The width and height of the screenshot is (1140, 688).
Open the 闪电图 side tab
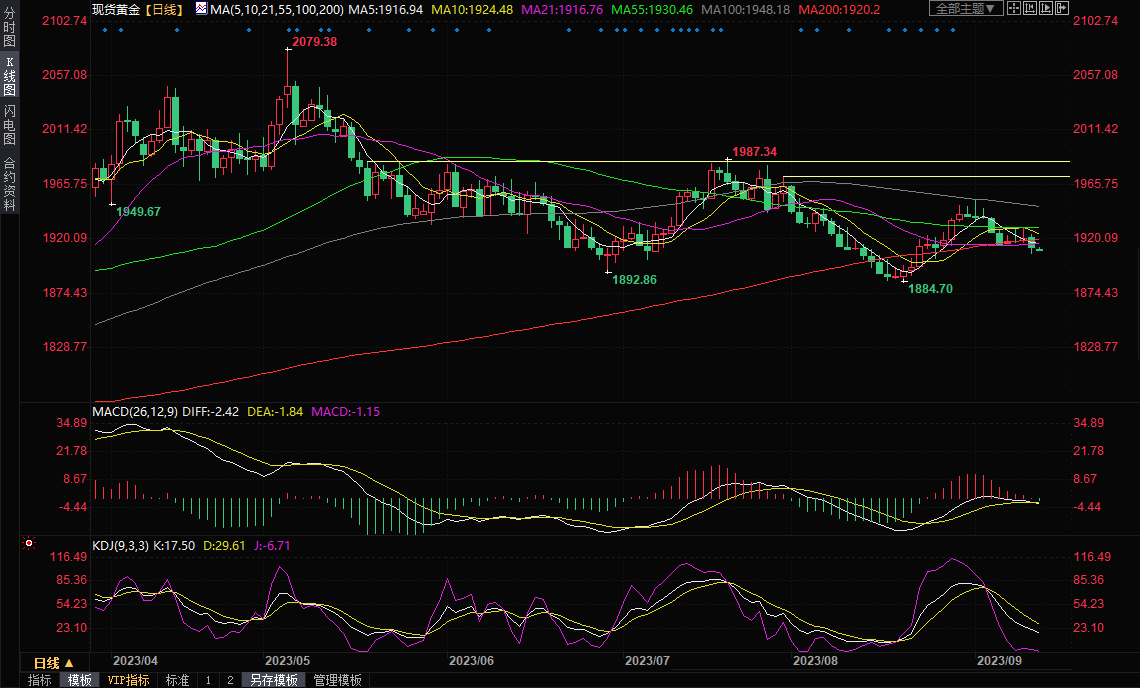pyautogui.click(x=9, y=124)
